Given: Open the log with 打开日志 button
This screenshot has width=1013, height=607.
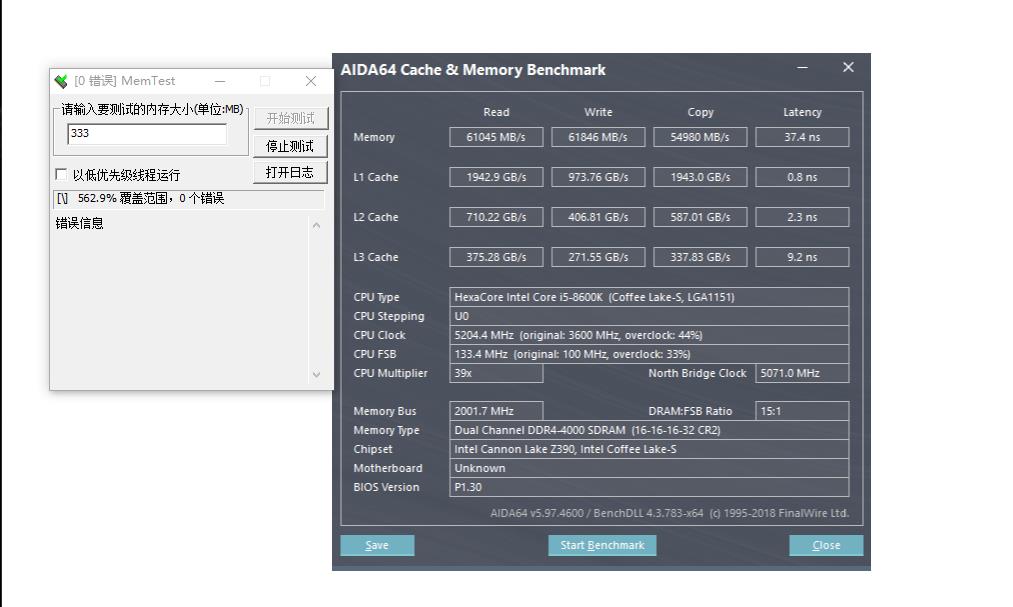Looking at the screenshot, I should coord(290,172).
